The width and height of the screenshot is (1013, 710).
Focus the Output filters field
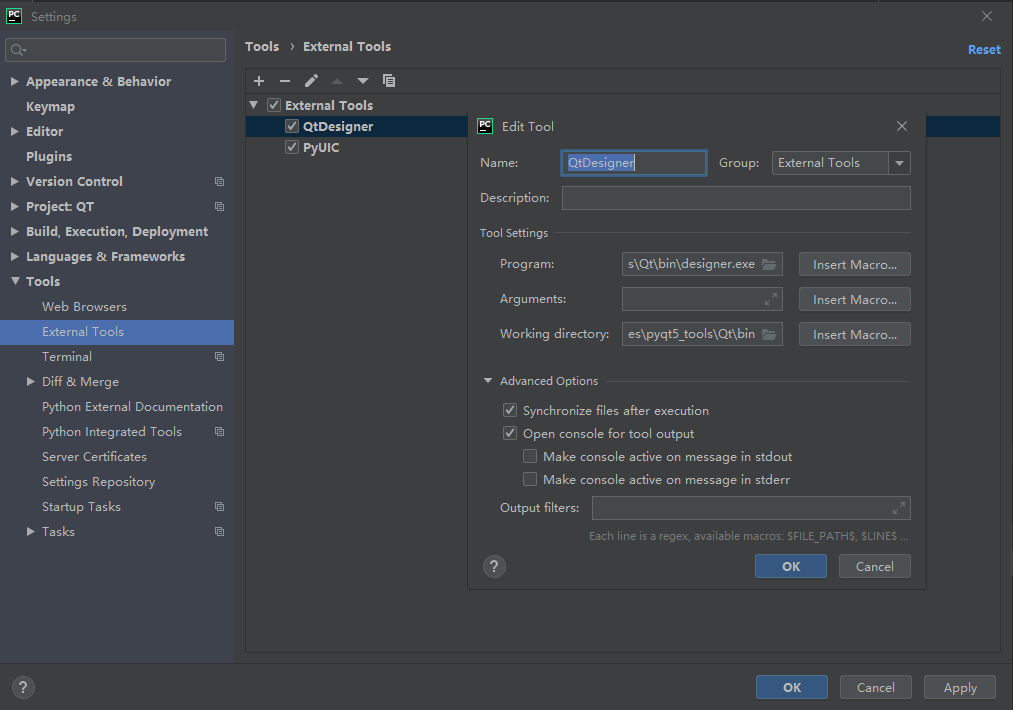tap(751, 508)
